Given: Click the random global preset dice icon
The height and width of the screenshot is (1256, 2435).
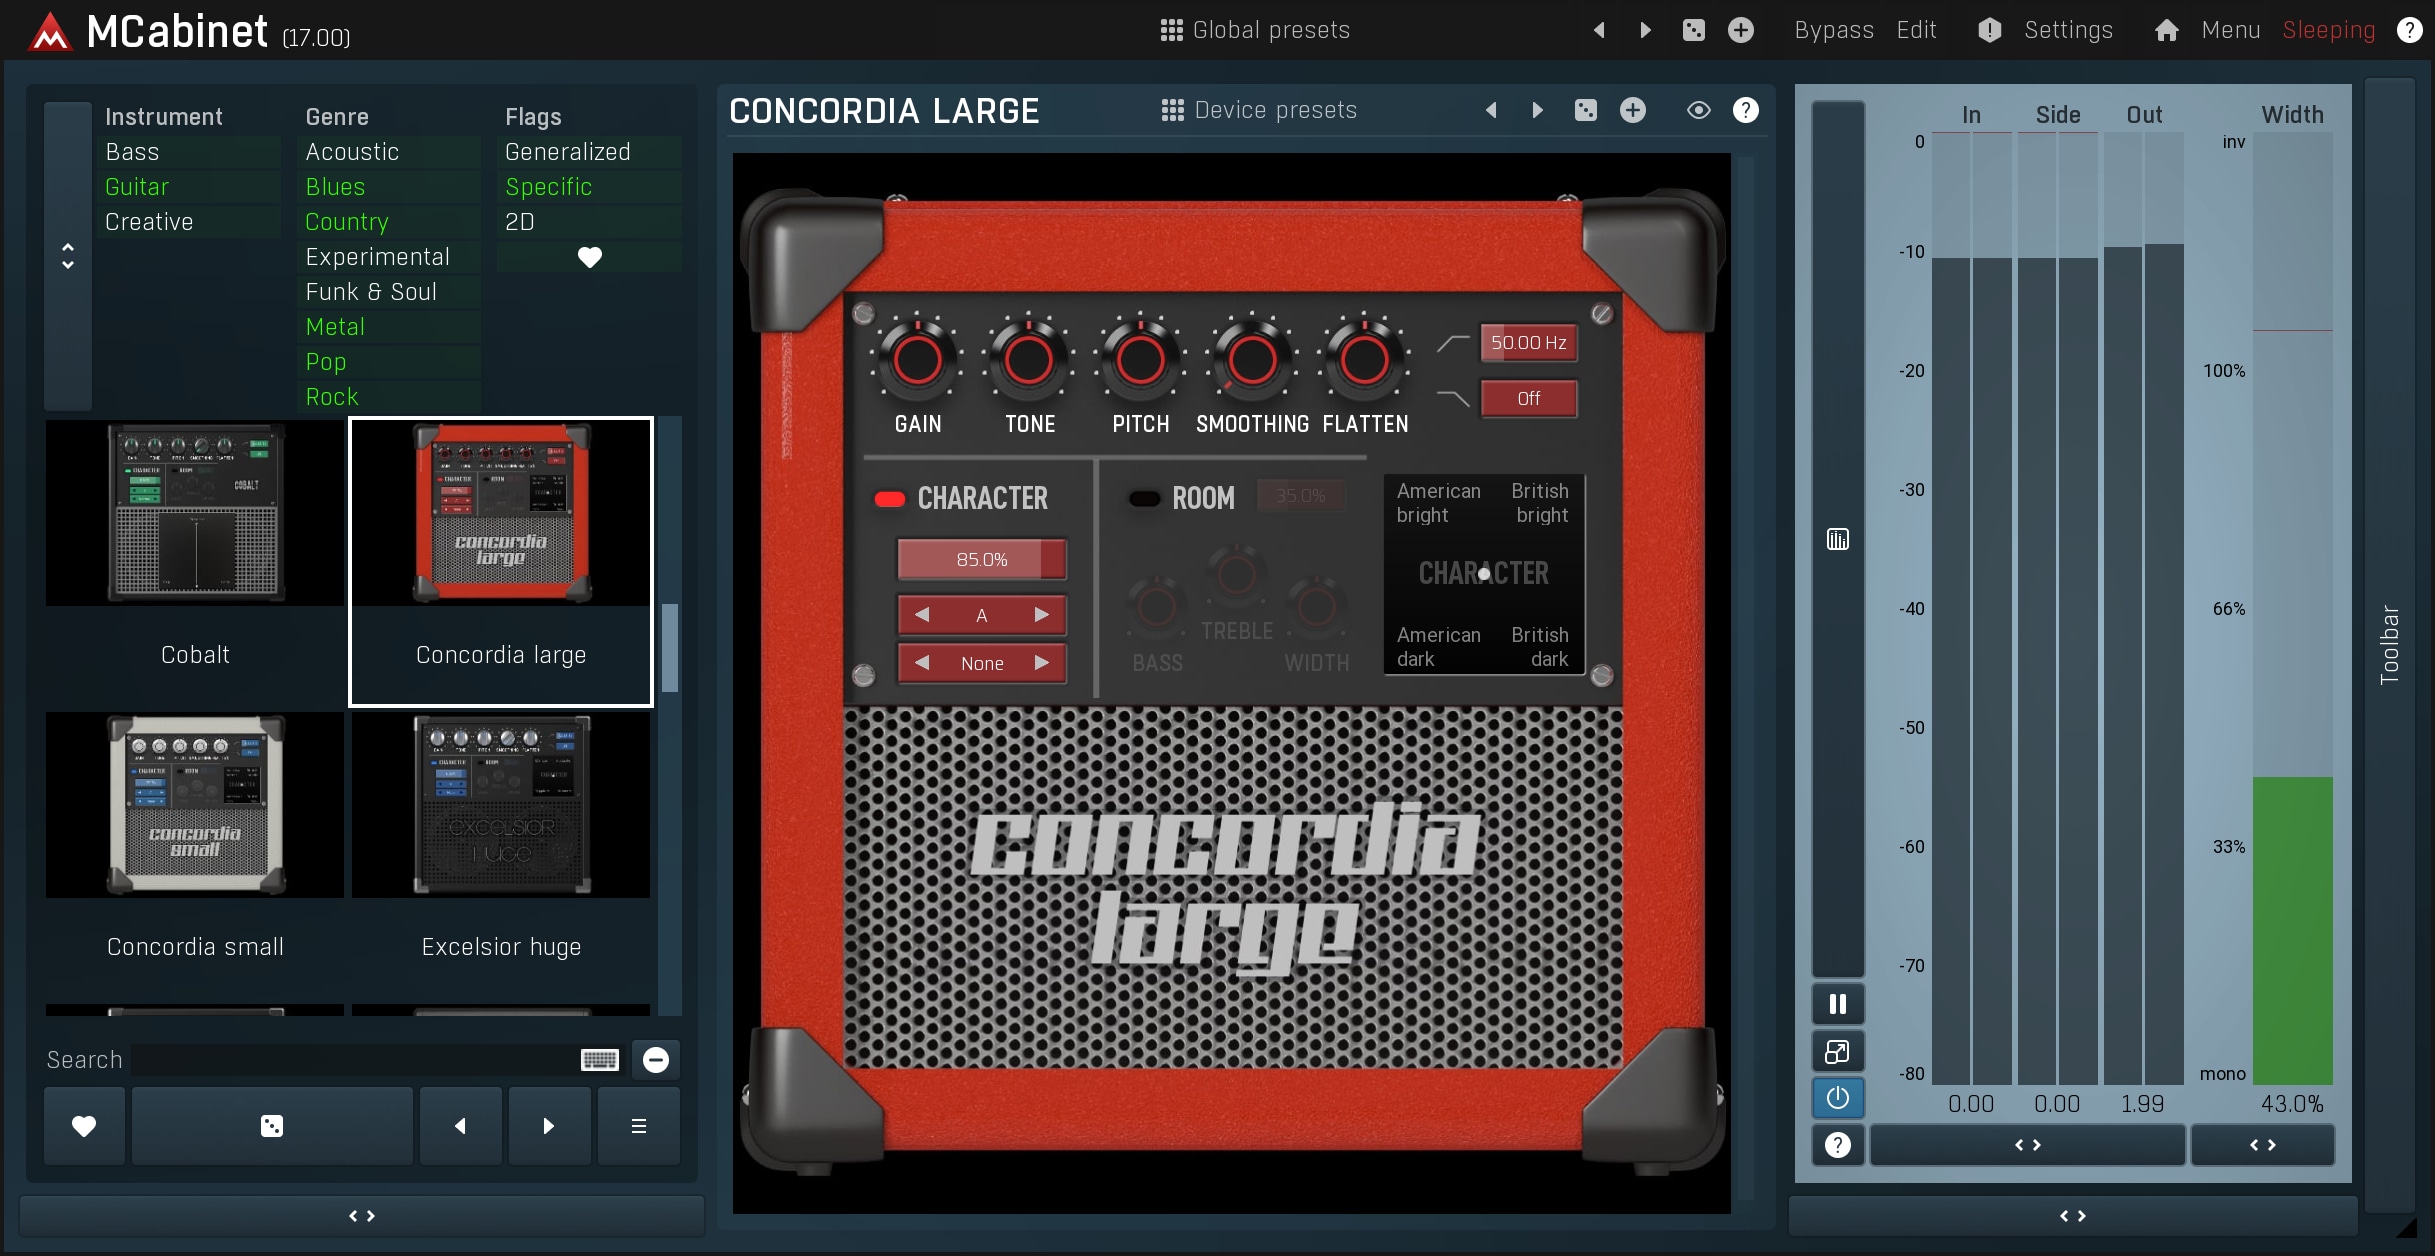Looking at the screenshot, I should click(1693, 30).
